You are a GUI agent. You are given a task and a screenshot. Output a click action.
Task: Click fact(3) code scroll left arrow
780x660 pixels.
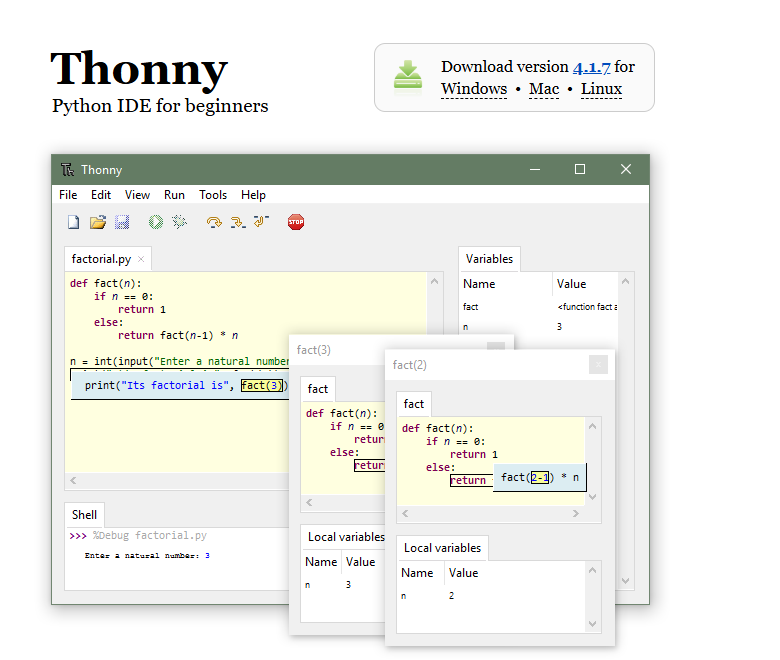(x=309, y=502)
